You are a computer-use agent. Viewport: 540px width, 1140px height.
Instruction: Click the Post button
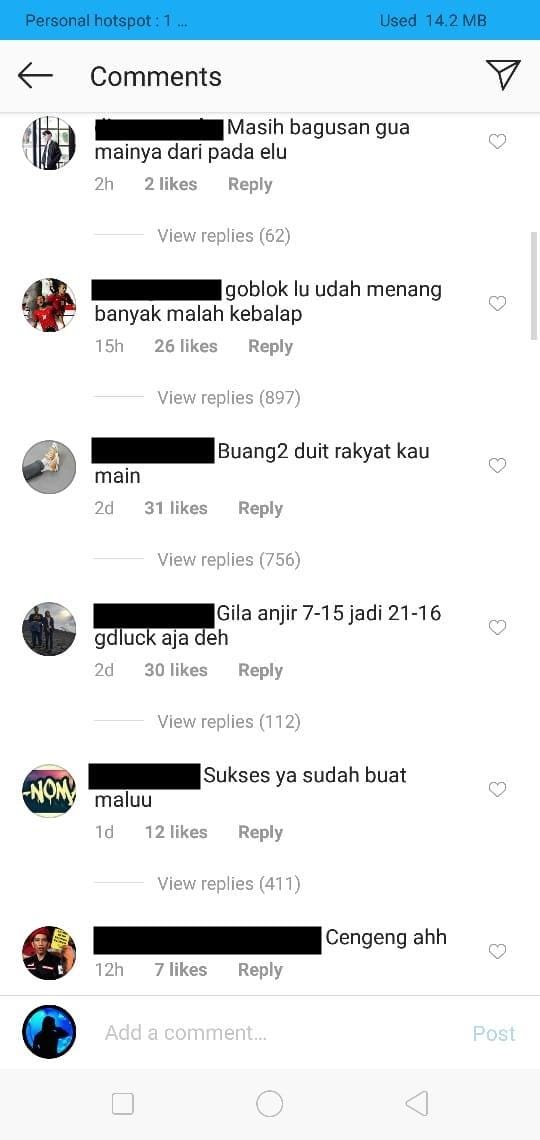tap(494, 1033)
